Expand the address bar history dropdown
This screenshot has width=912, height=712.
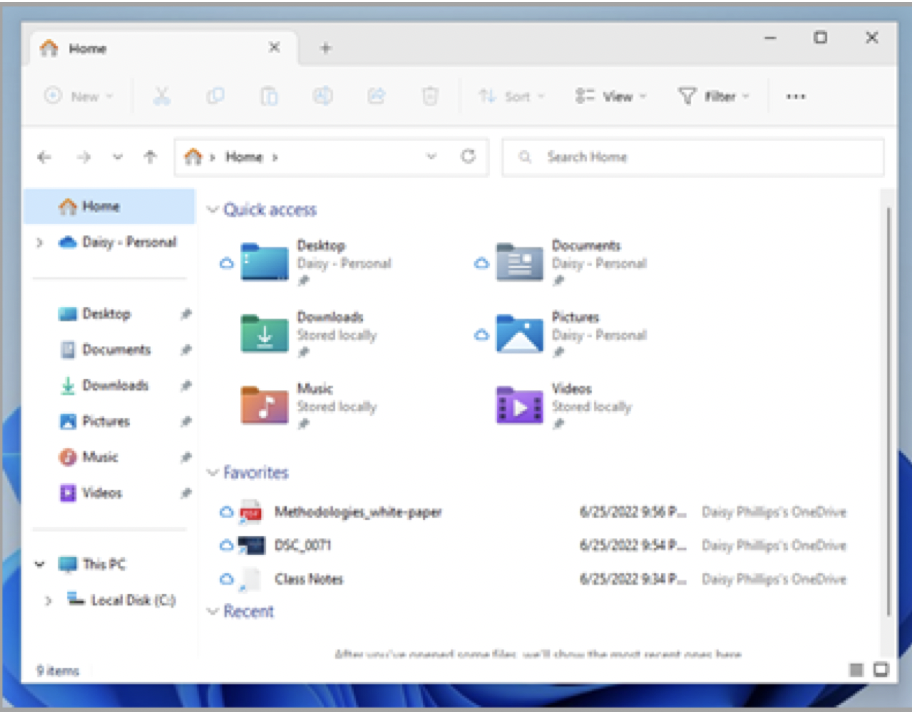(431, 156)
